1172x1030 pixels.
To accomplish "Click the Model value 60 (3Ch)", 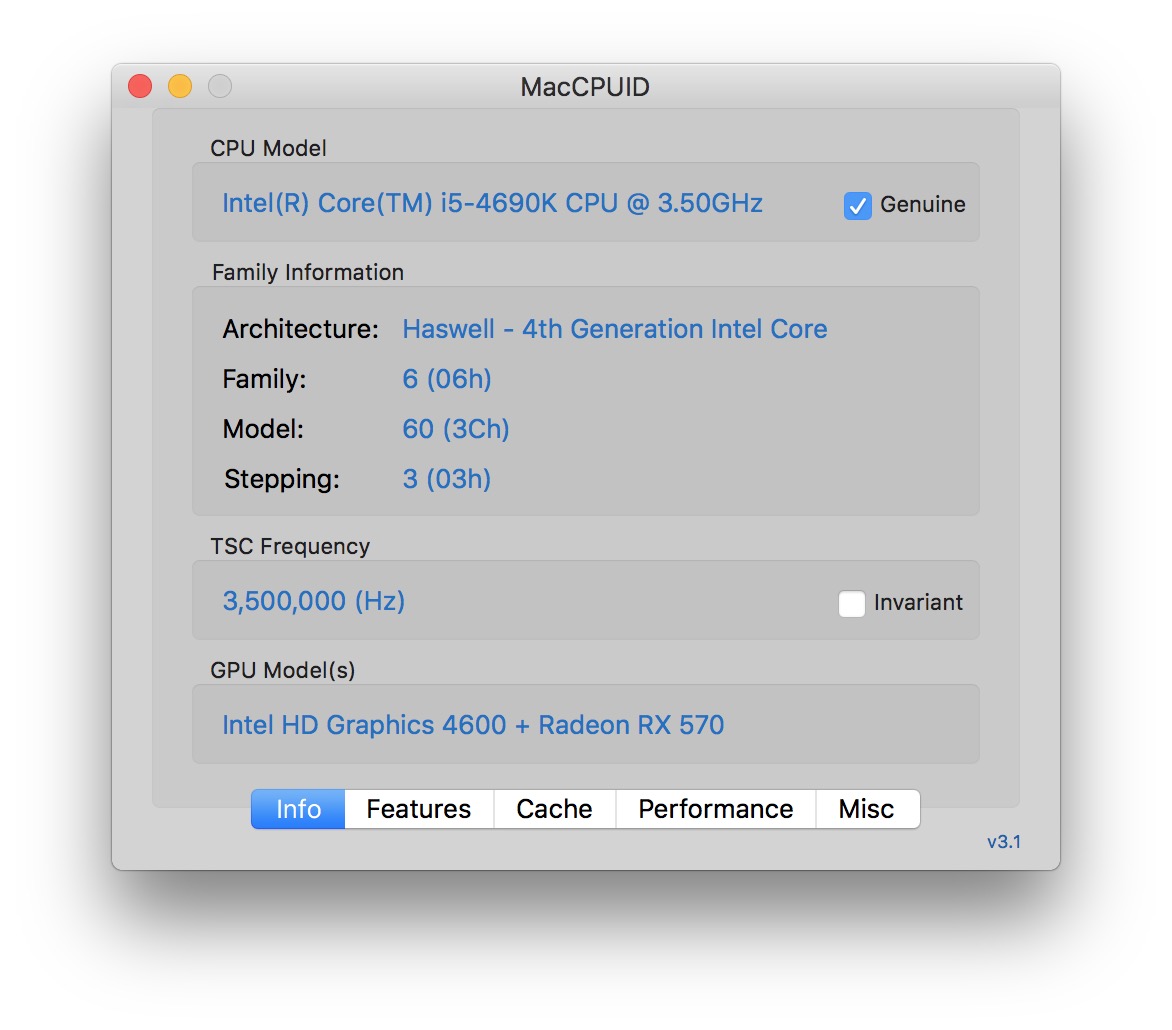I will click(x=456, y=429).
